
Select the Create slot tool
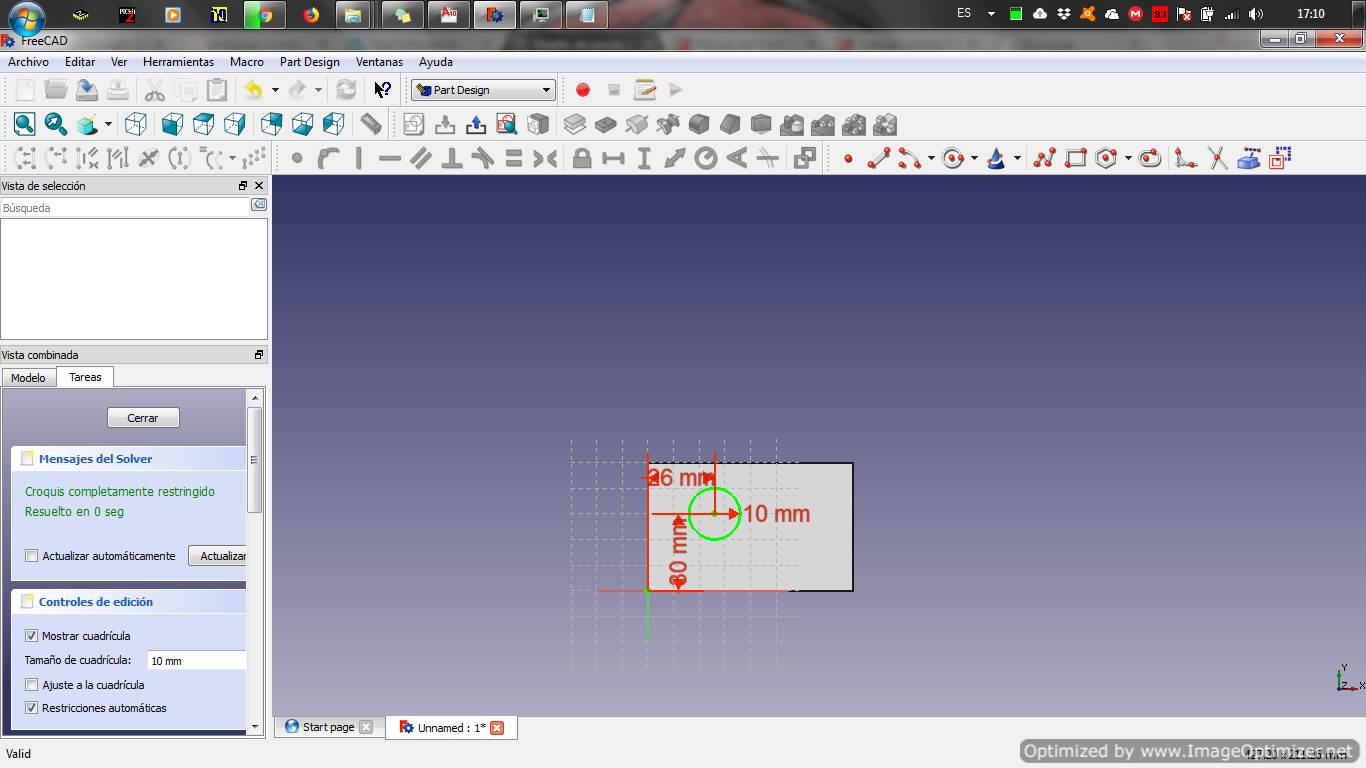click(x=1150, y=158)
